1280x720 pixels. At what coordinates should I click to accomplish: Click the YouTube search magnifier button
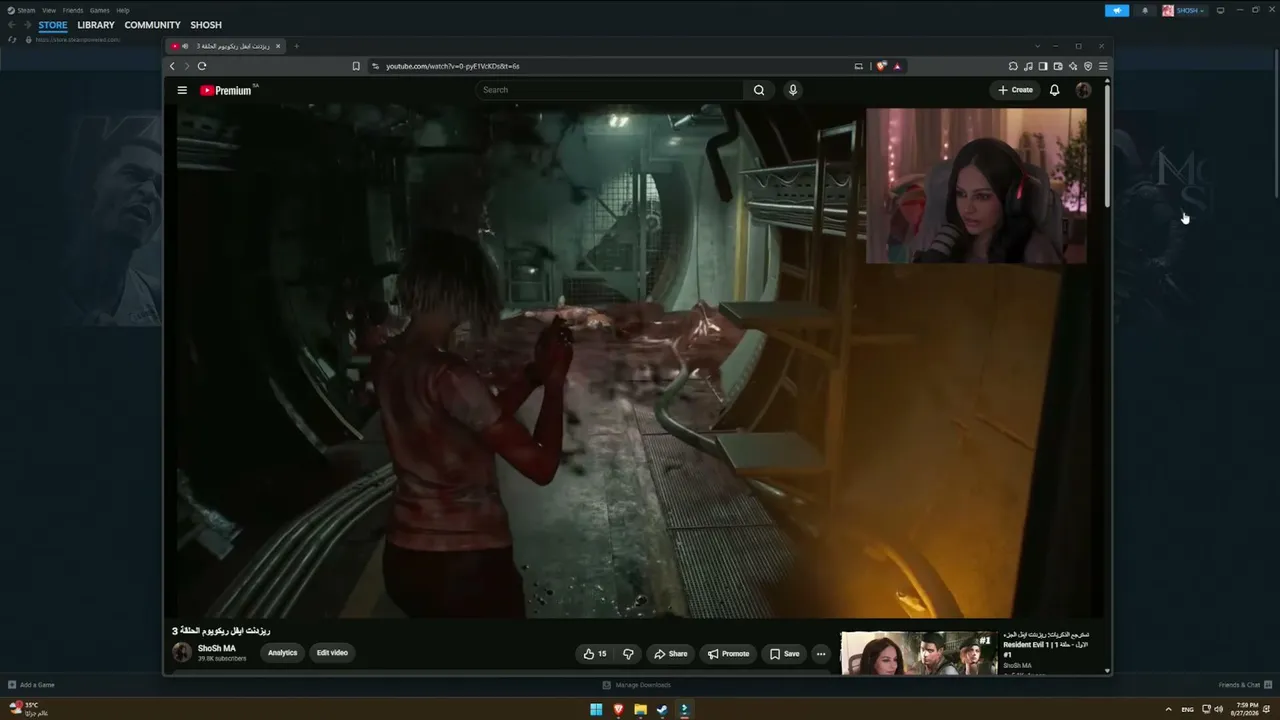[x=759, y=90]
